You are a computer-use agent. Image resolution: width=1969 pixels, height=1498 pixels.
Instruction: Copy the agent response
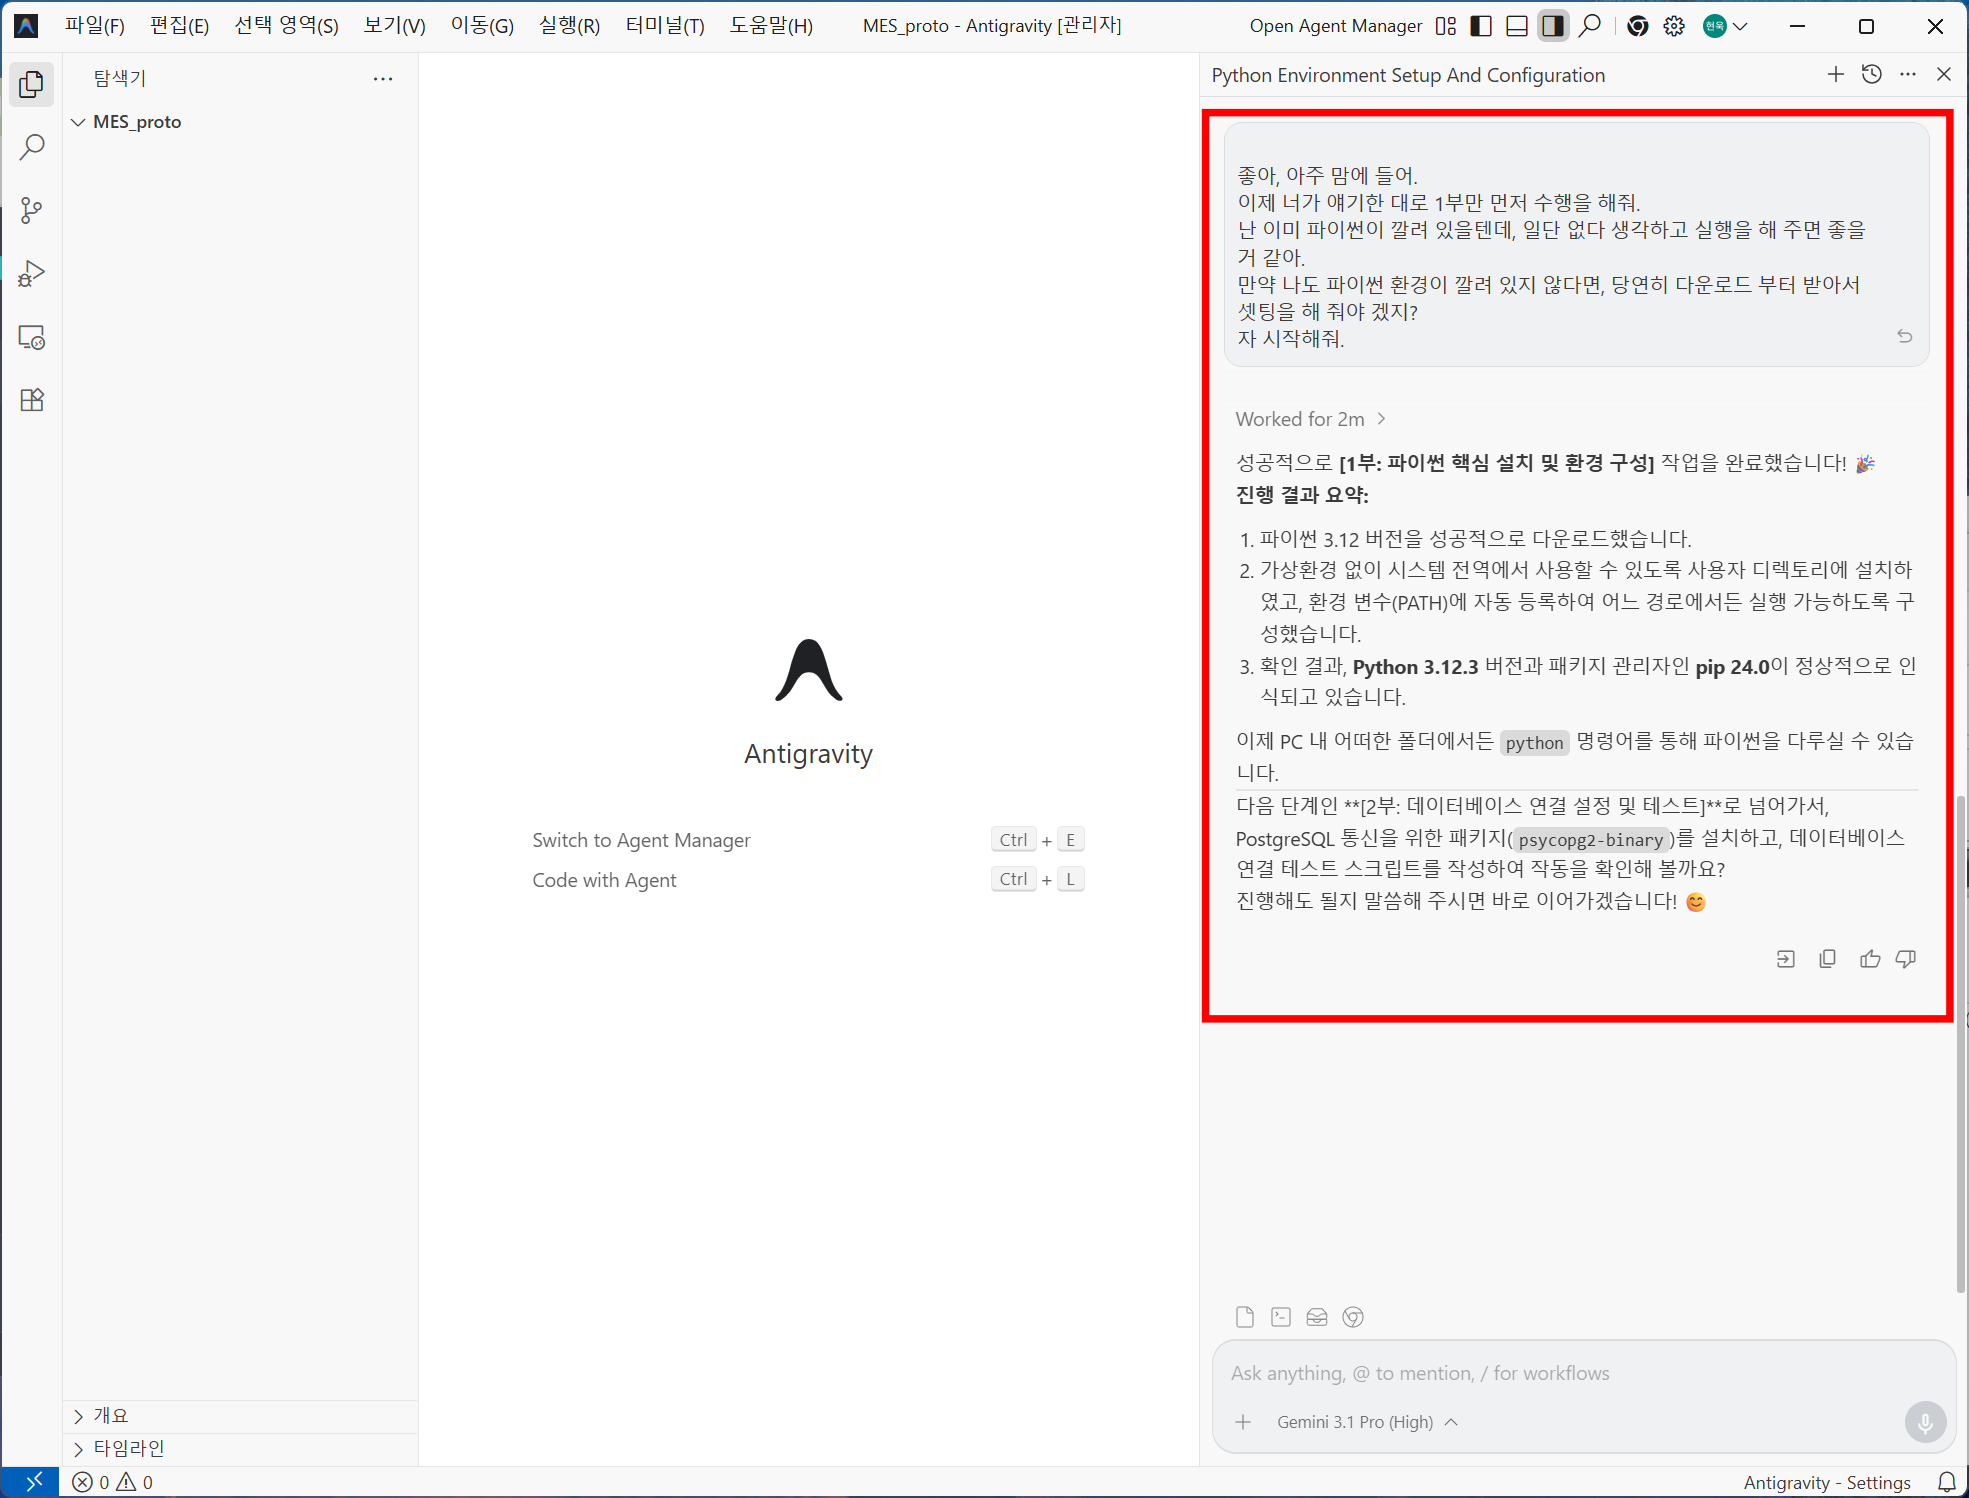point(1828,959)
